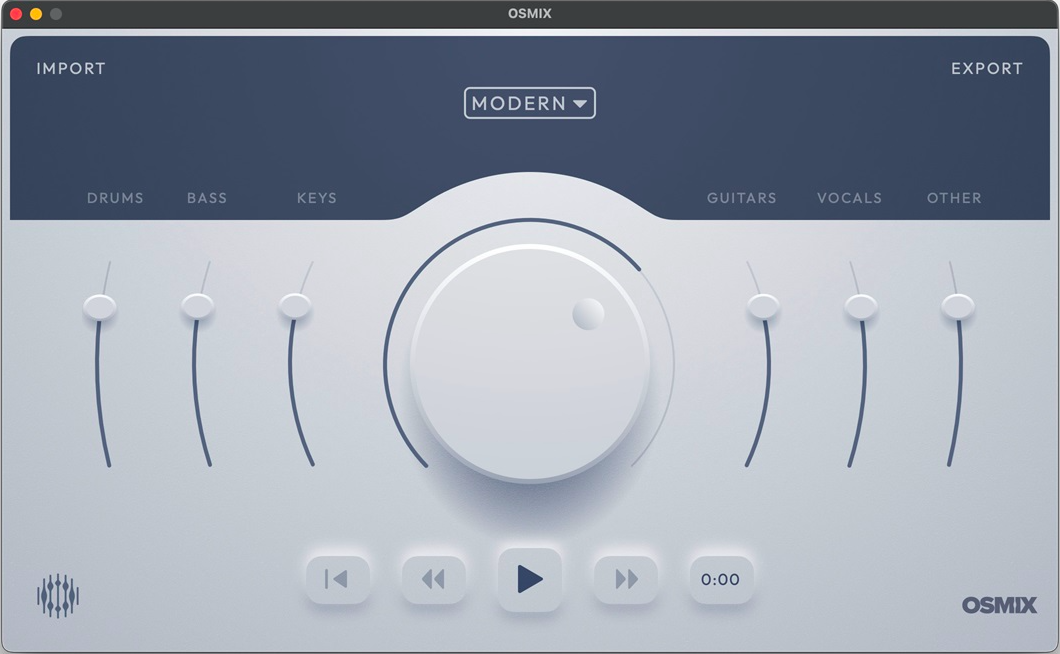
Task: Click the BASS slider handle
Action: pyautogui.click(x=197, y=306)
